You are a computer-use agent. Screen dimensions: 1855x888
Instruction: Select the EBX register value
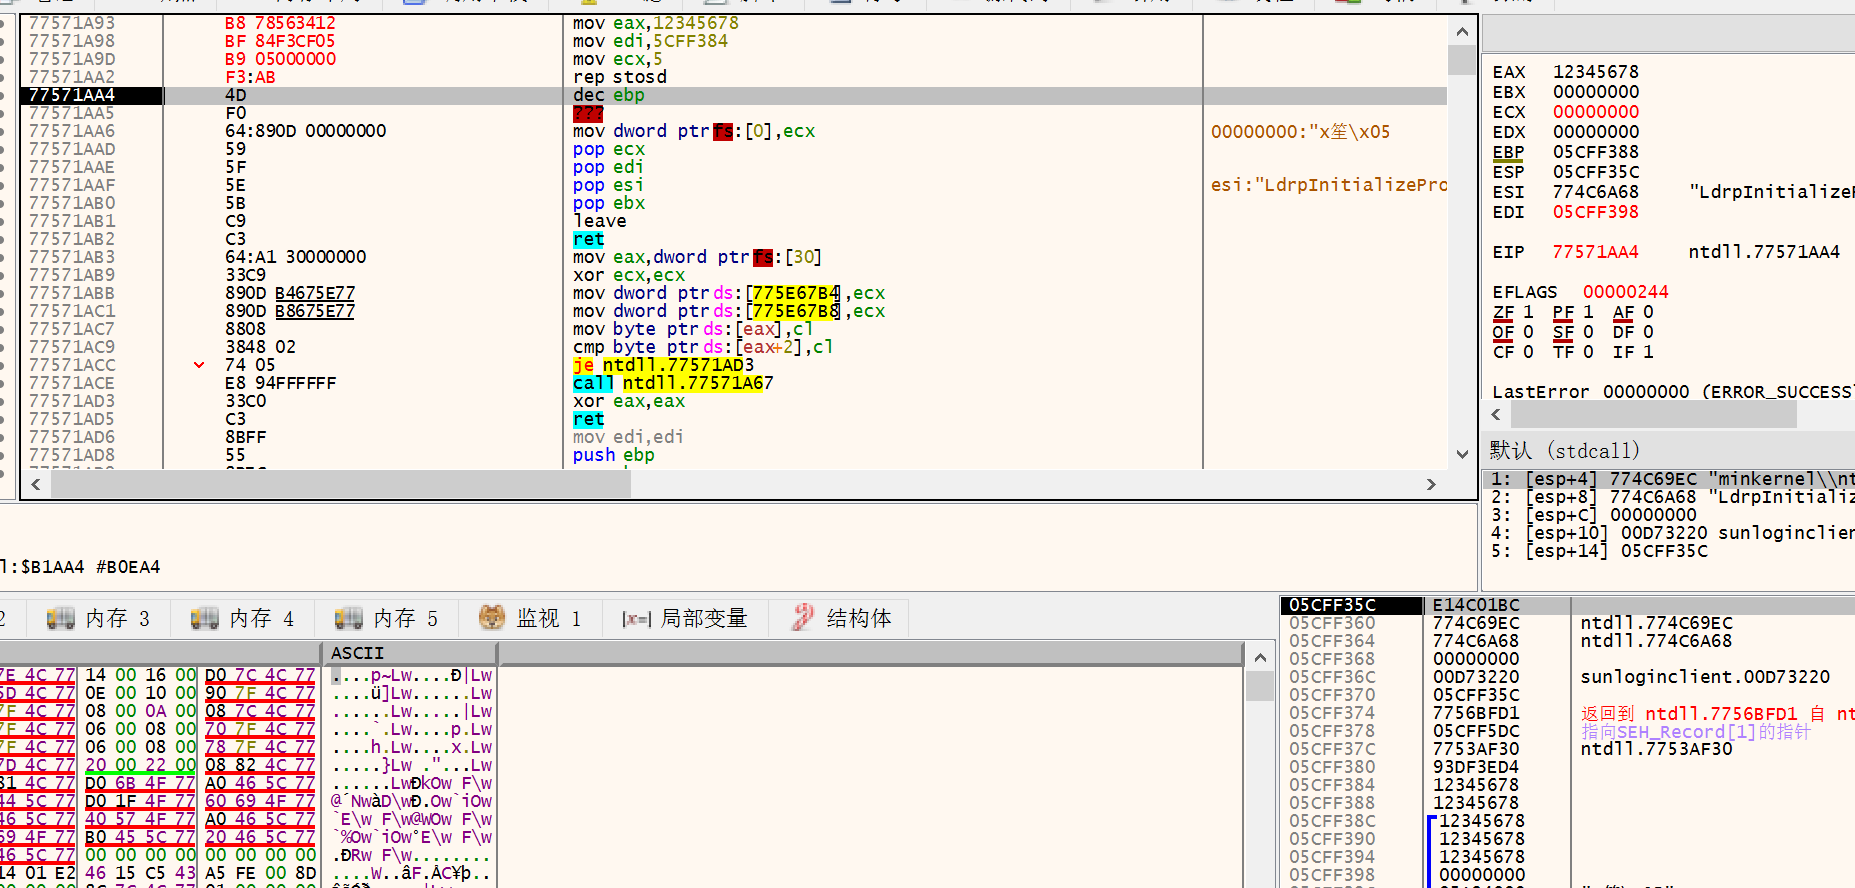click(x=1596, y=92)
